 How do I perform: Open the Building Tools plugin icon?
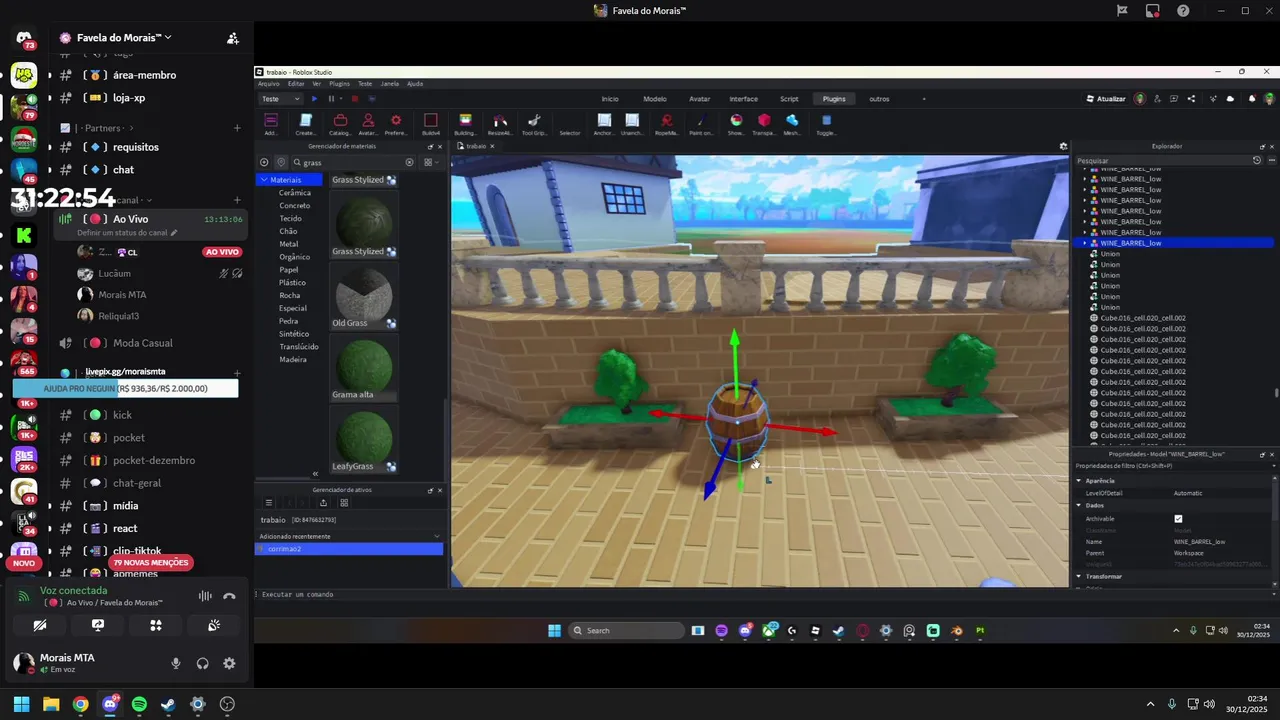click(465, 121)
